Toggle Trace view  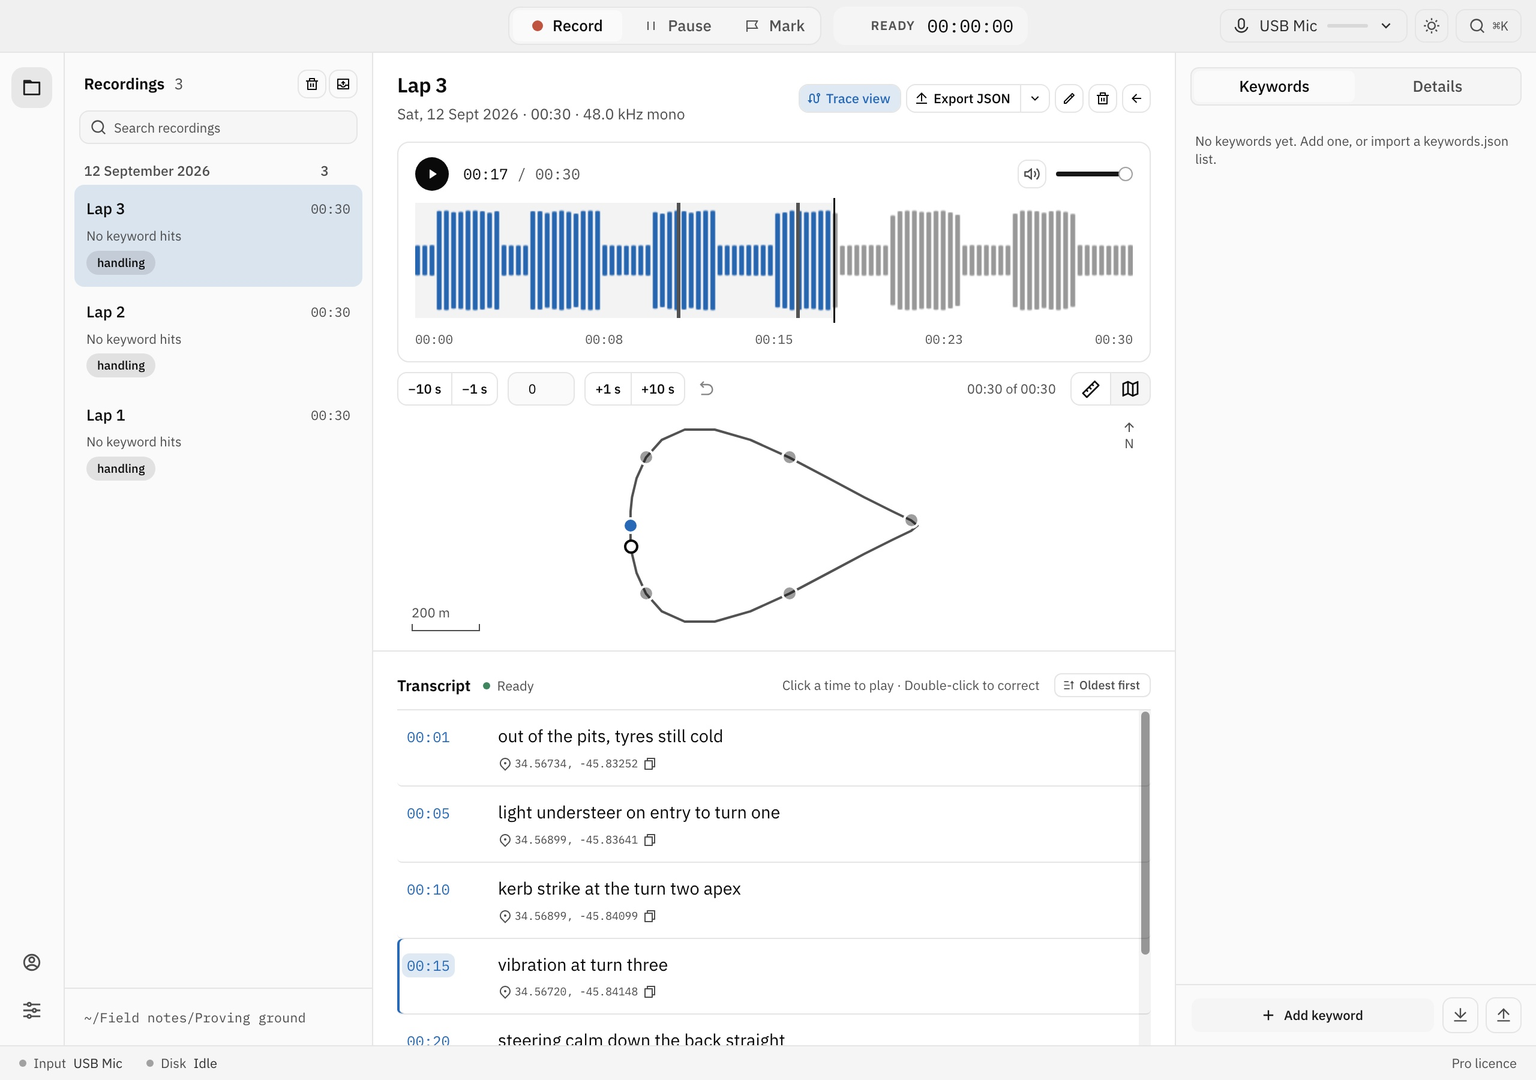pyautogui.click(x=849, y=98)
